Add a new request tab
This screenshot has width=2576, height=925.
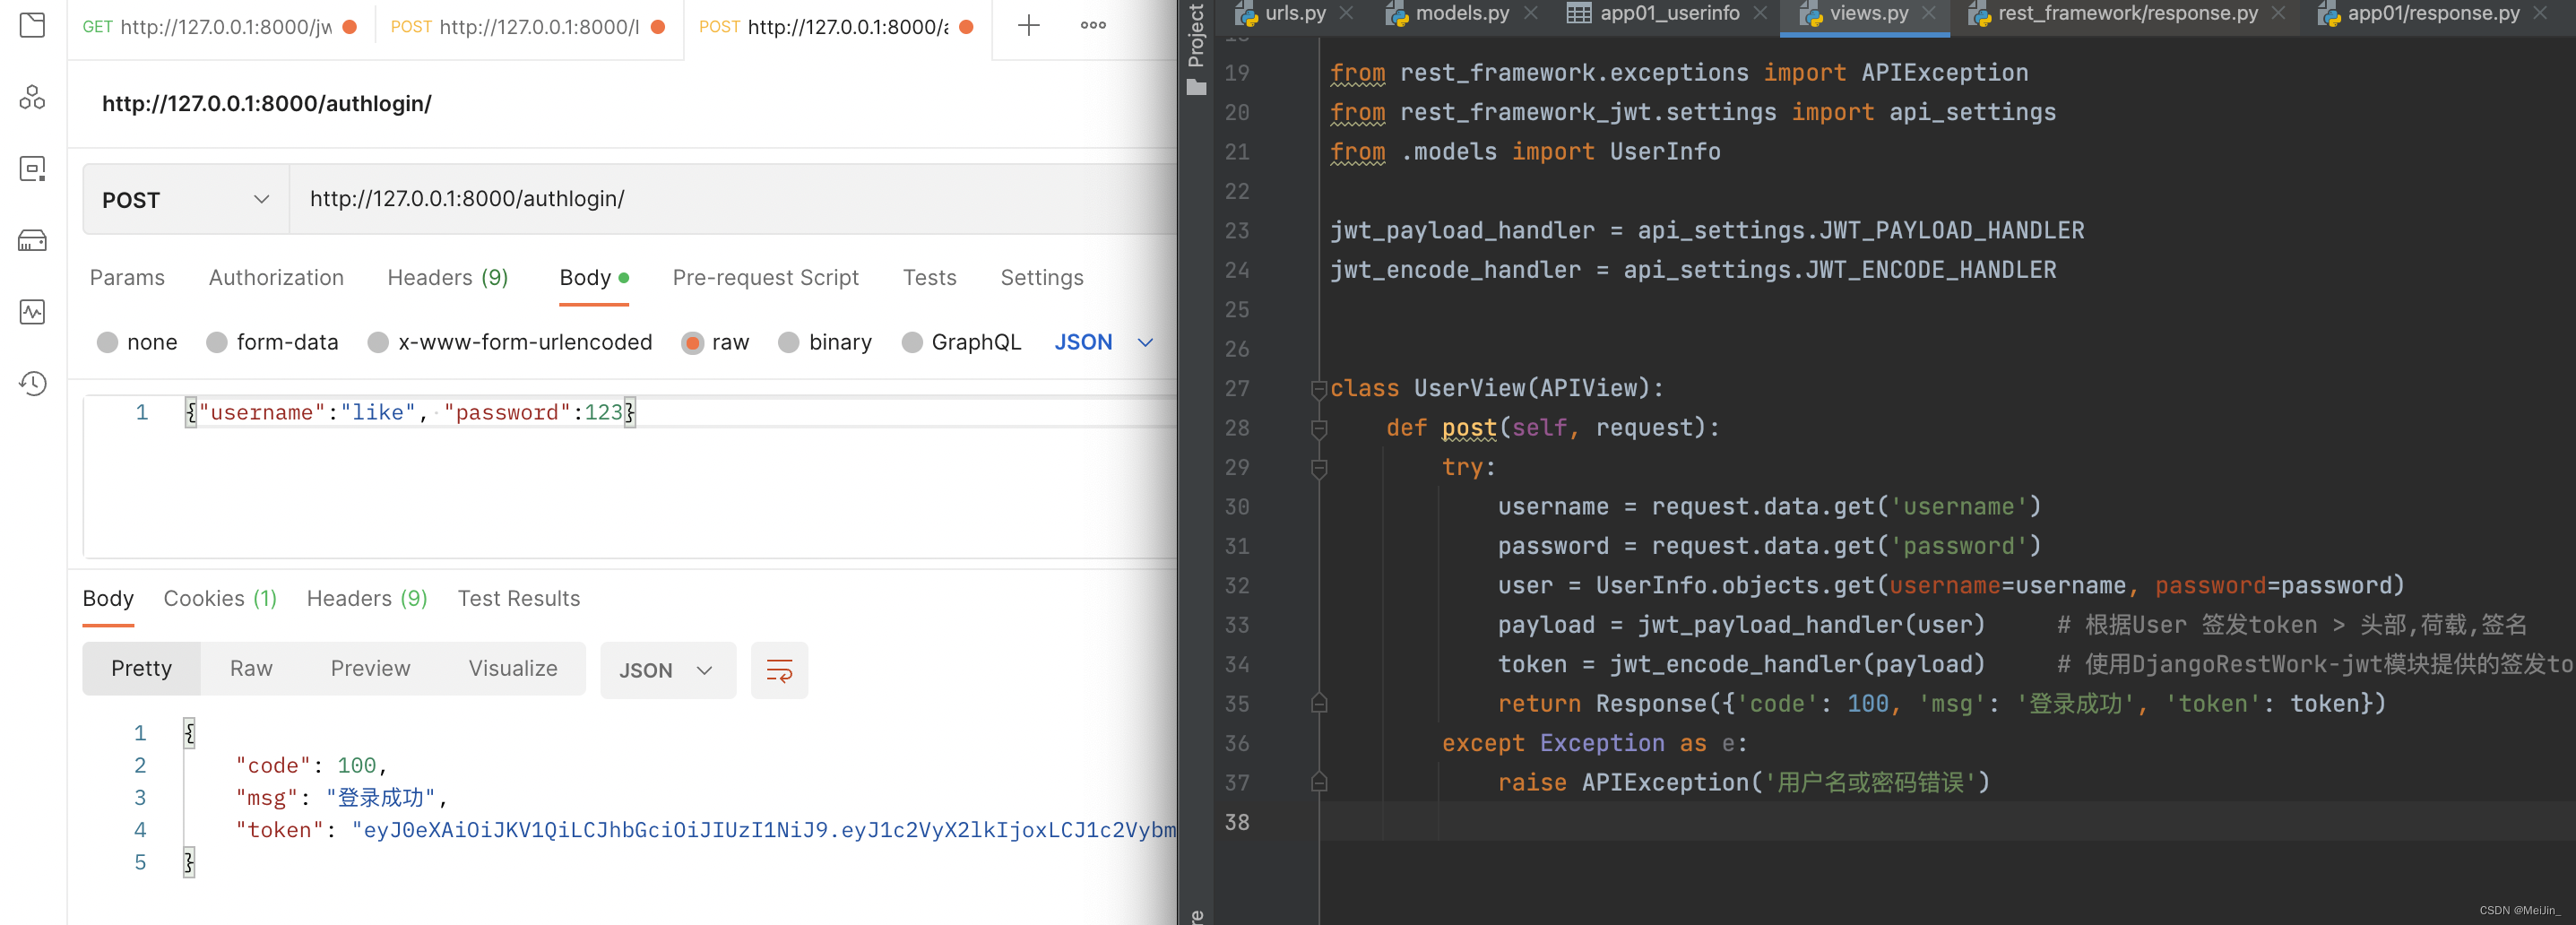pos(1028,26)
